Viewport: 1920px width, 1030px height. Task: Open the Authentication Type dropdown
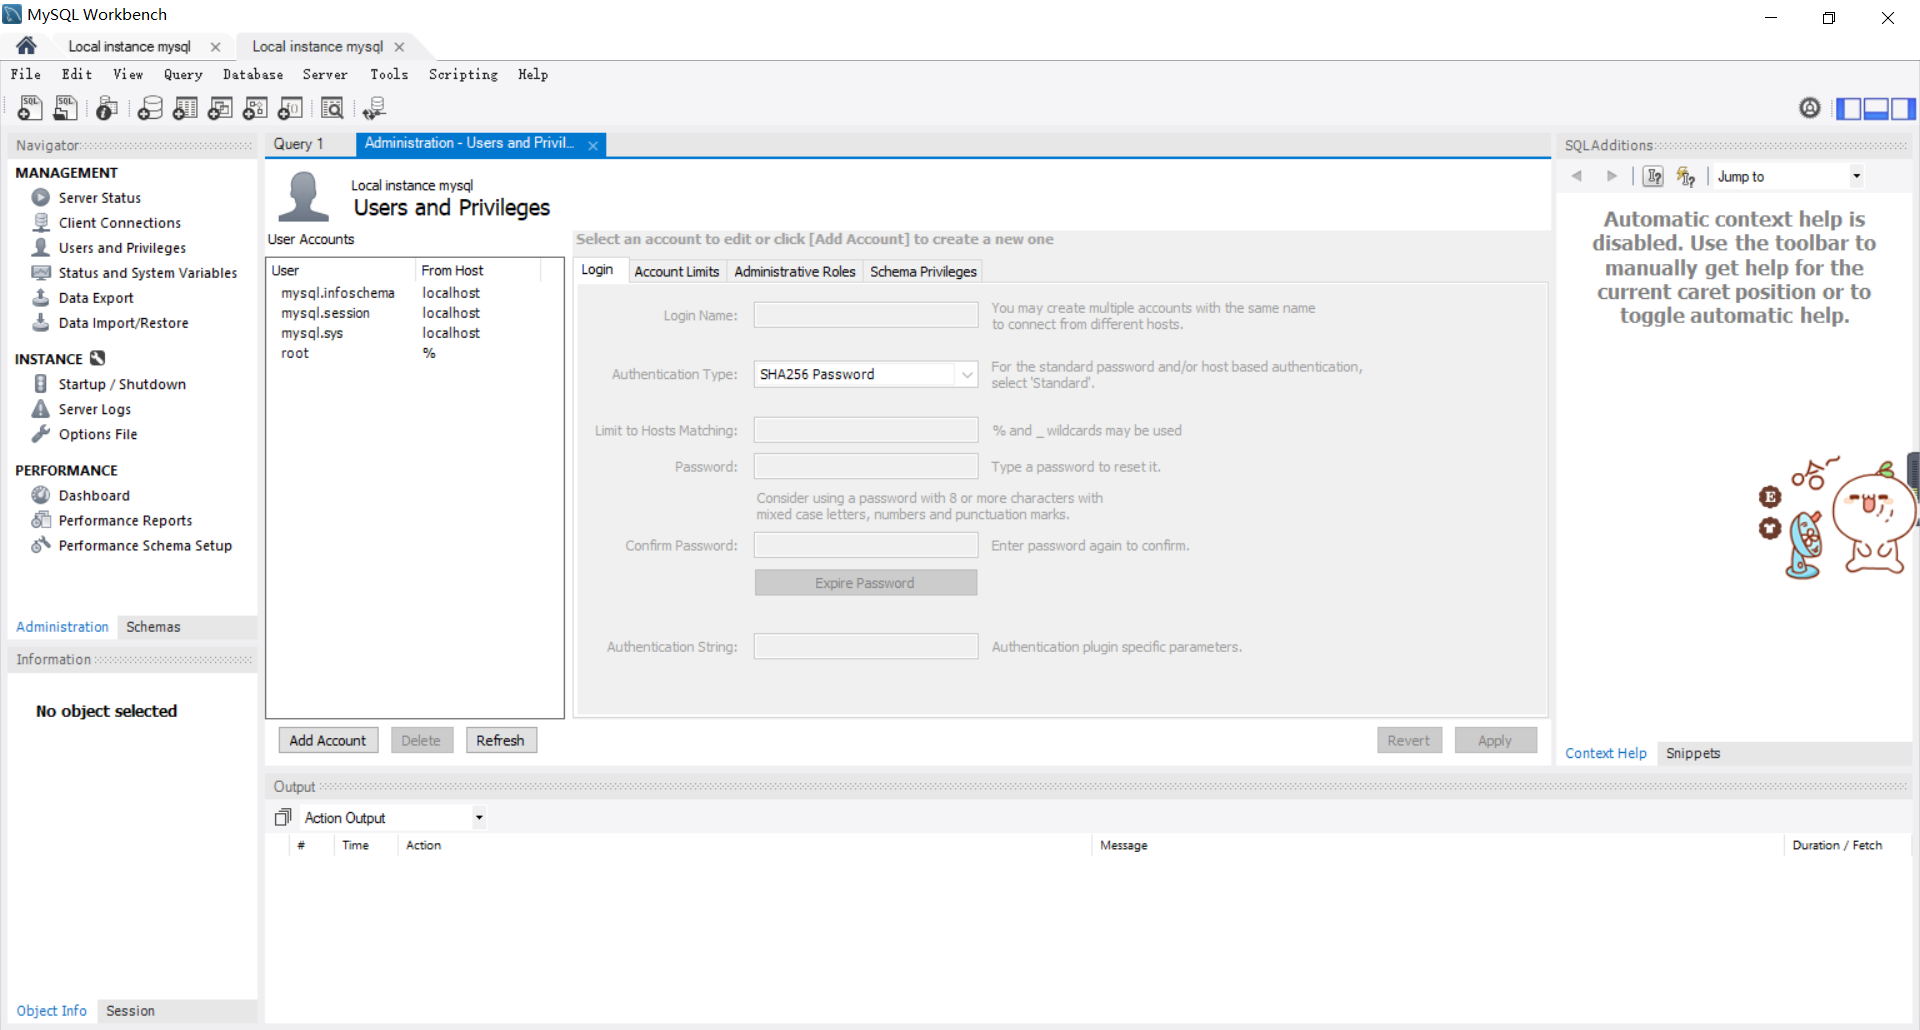[866, 374]
